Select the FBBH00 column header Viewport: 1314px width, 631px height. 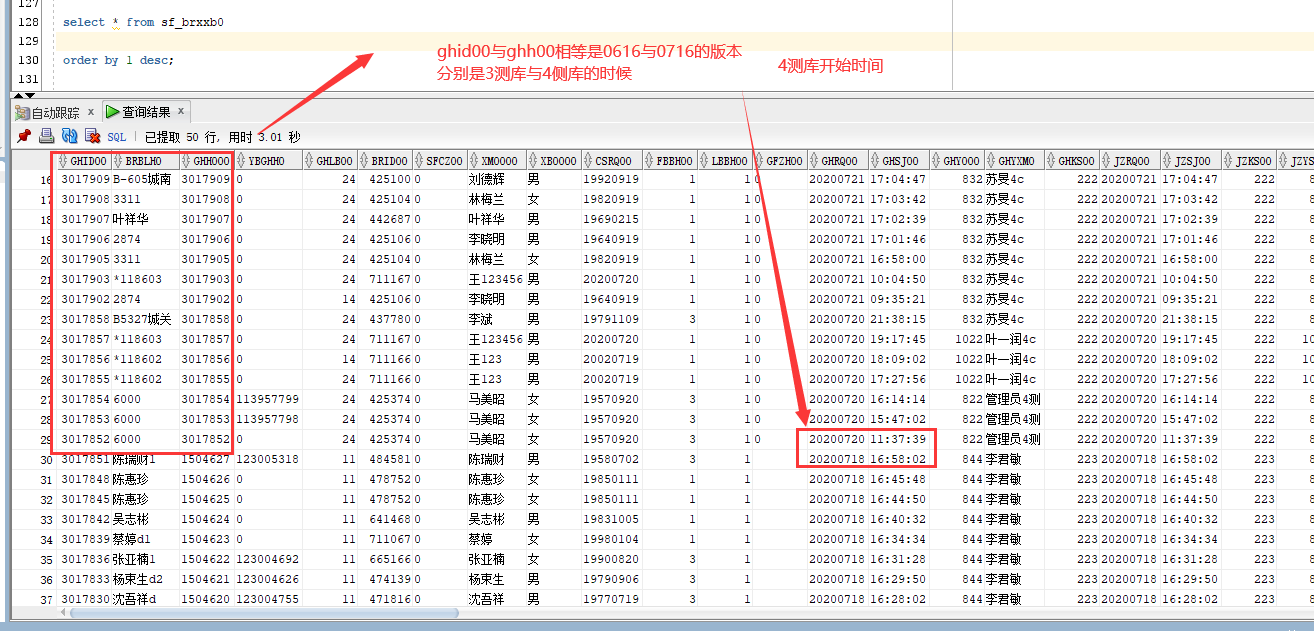click(670, 160)
